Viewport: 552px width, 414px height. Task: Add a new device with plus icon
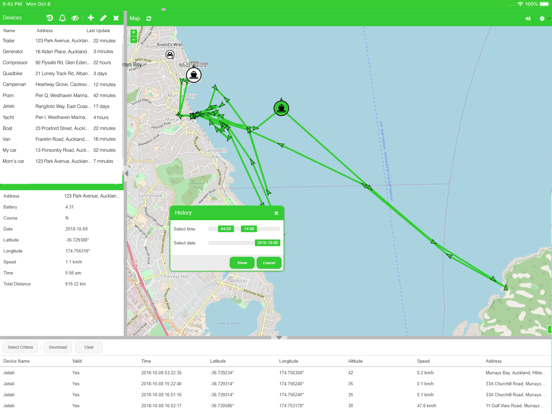coord(90,18)
